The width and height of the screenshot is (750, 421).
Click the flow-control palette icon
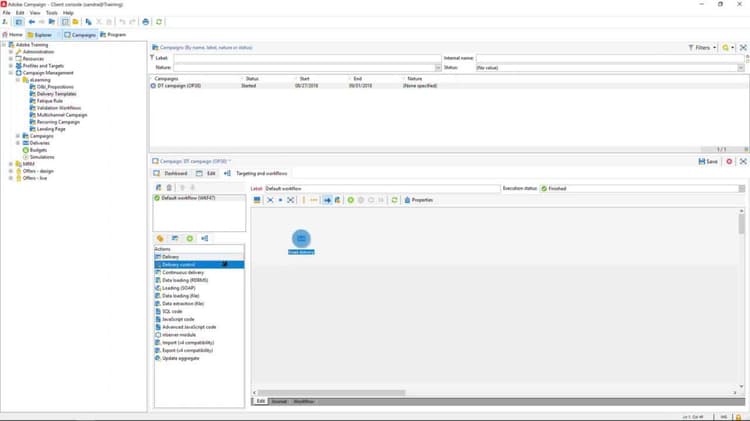(x=205, y=238)
